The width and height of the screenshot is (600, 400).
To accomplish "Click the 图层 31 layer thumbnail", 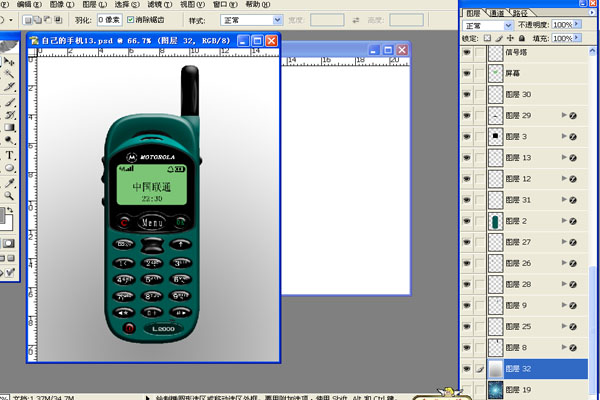I will point(496,200).
